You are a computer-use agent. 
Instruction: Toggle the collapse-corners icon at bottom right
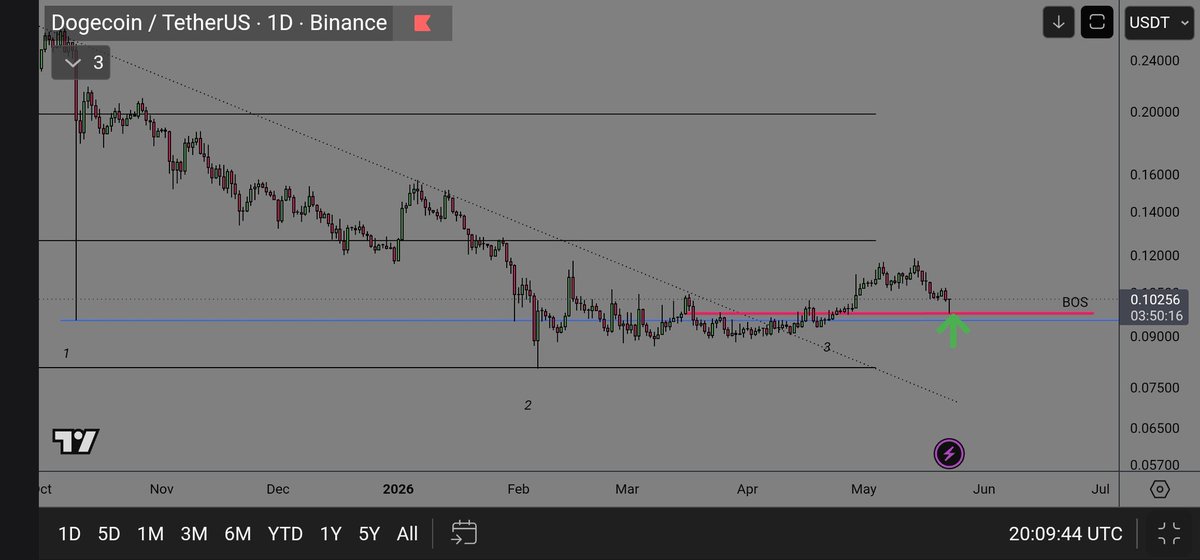click(1167, 534)
